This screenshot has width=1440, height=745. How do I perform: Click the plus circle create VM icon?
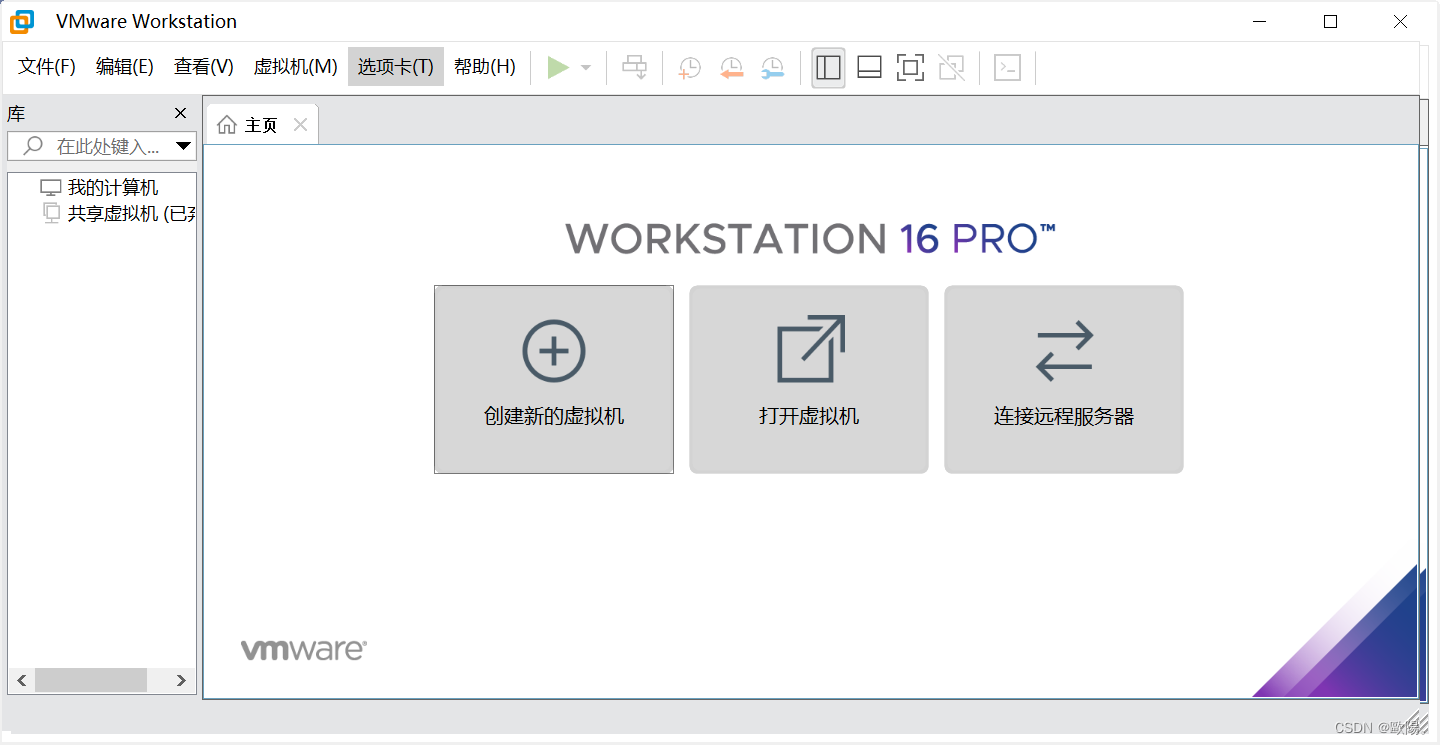[554, 351]
